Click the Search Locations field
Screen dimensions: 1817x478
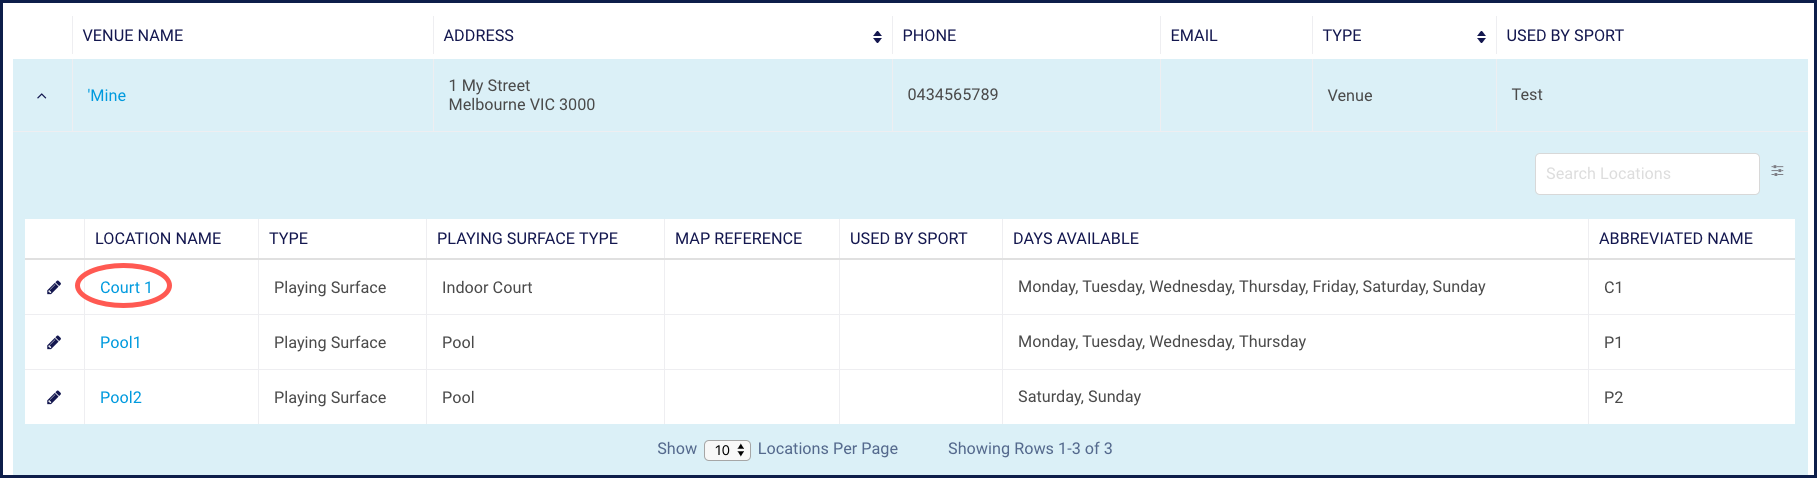point(1647,174)
